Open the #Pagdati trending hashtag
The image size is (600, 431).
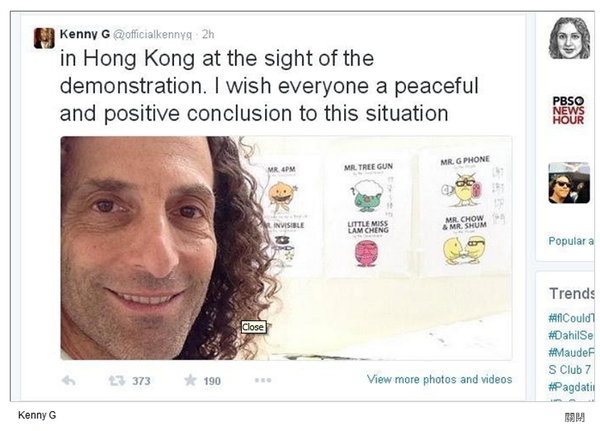click(x=571, y=387)
